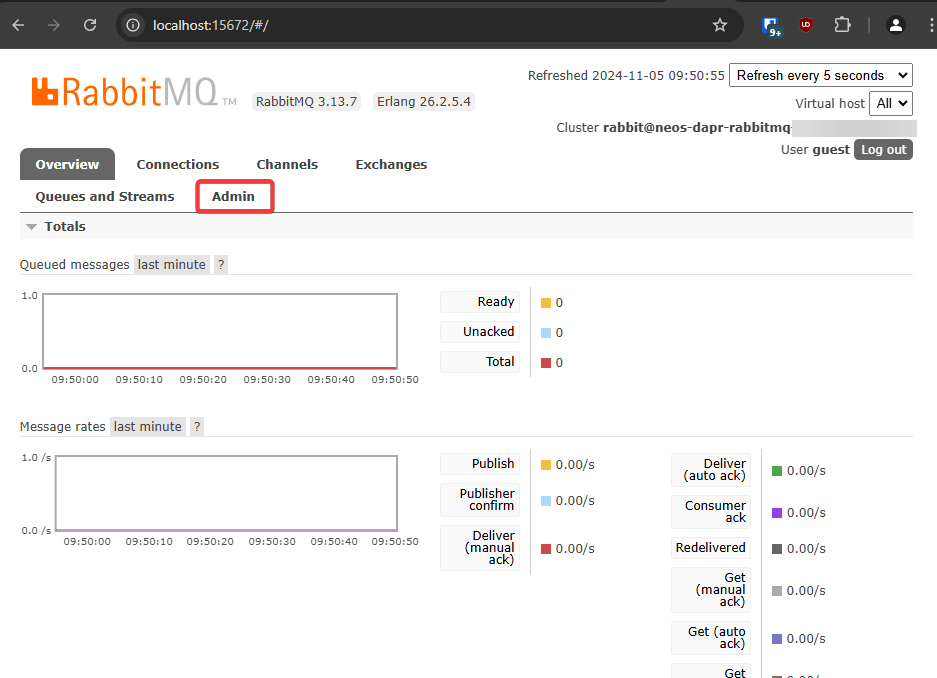Open the Virtual host All dropdown
This screenshot has height=678, width=937.
click(890, 103)
